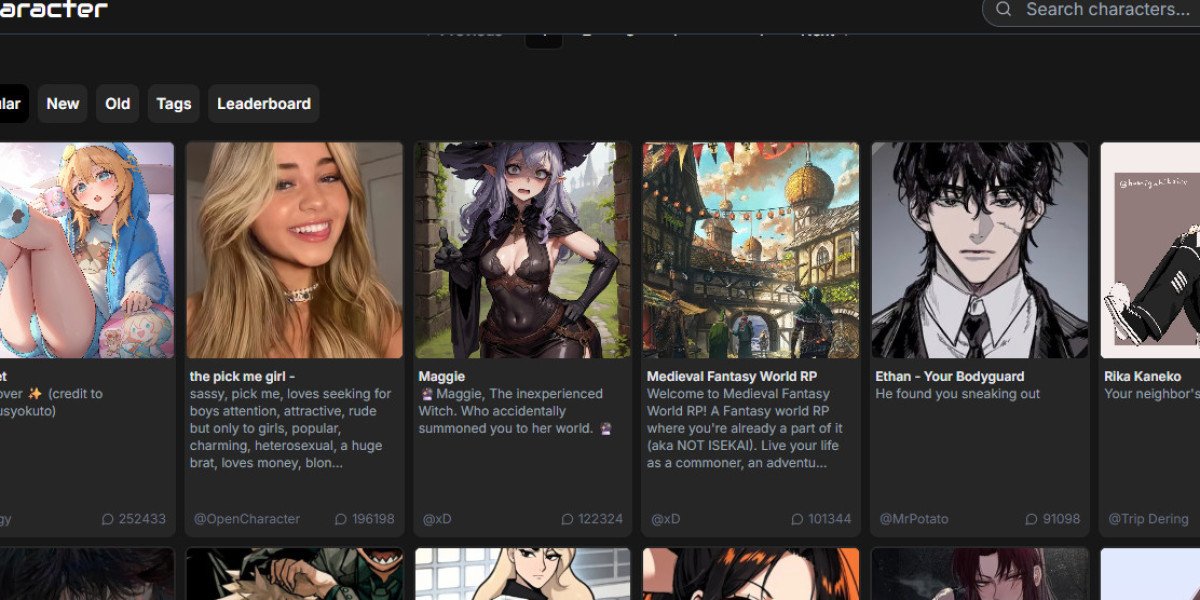The height and width of the screenshot is (600, 1200).
Task: Click the chat count 252433
Action: point(142,520)
